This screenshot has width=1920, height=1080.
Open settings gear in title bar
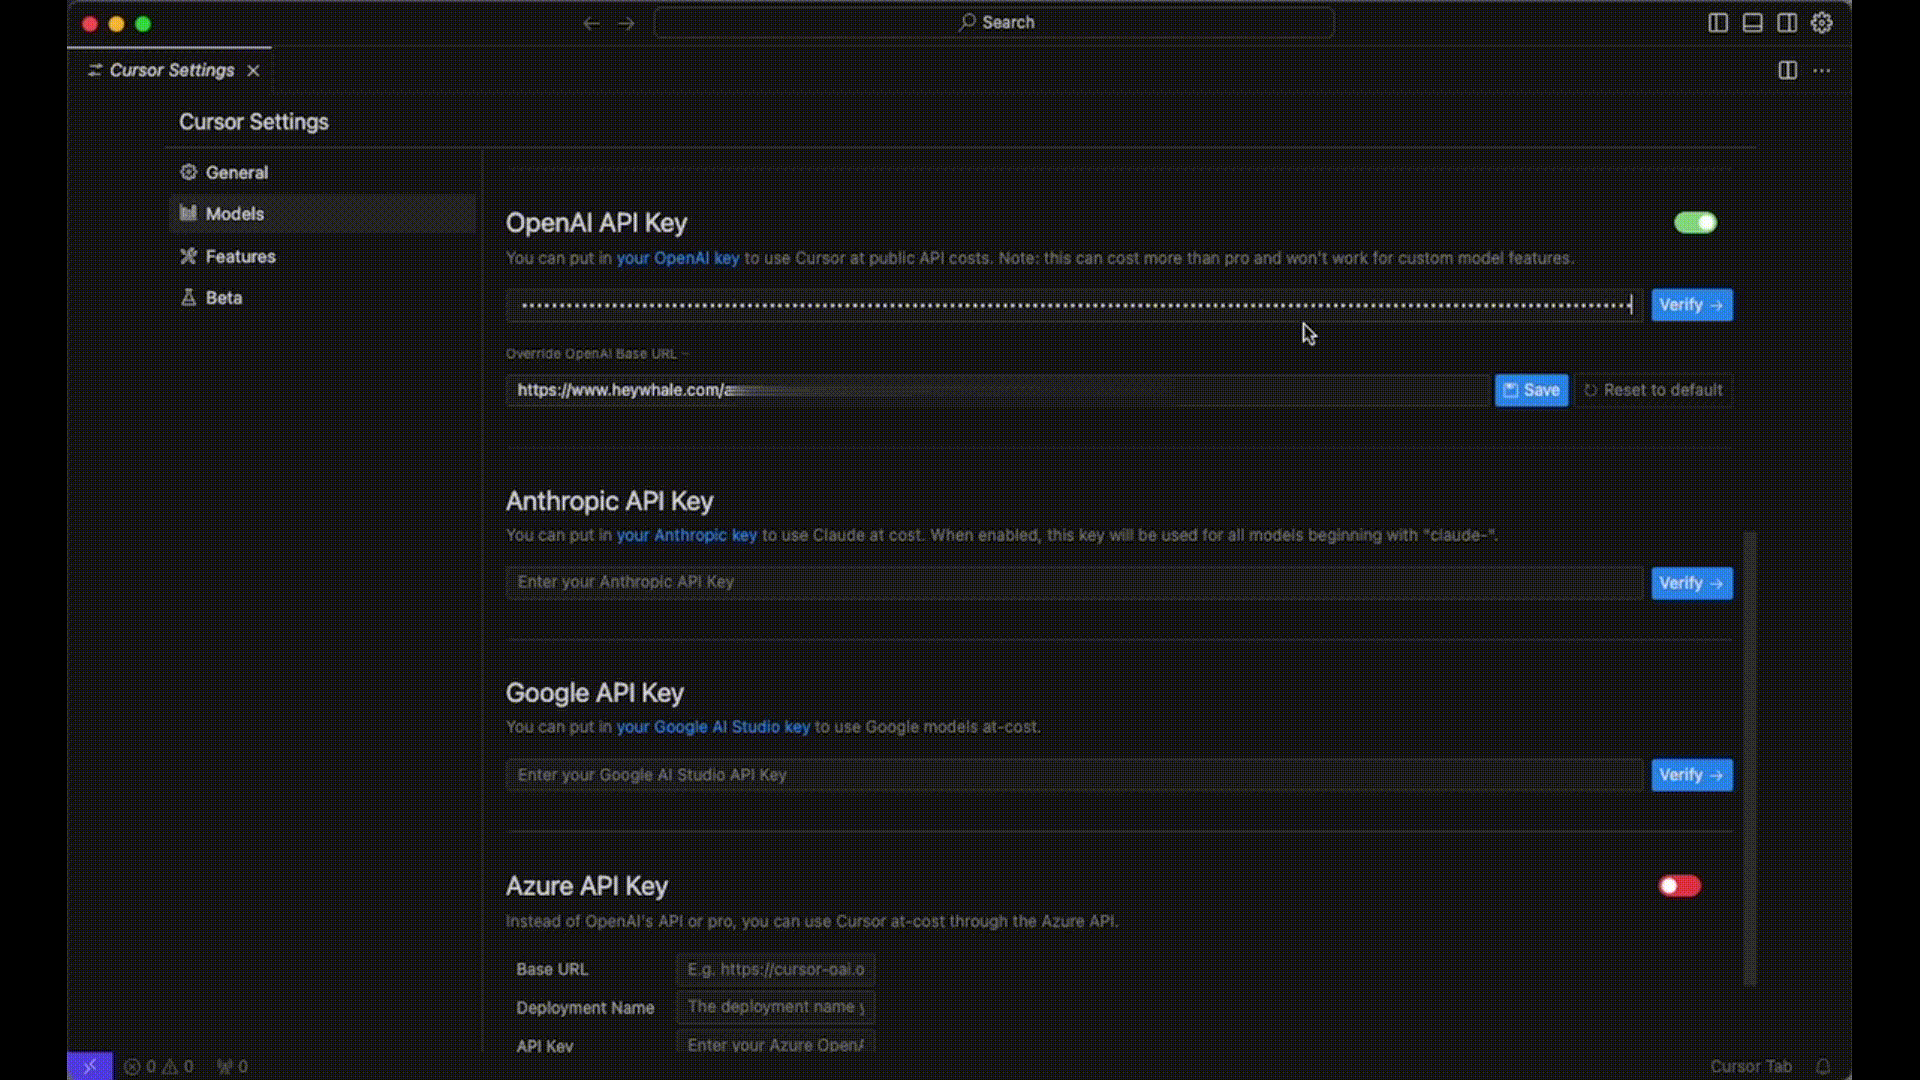click(1822, 23)
